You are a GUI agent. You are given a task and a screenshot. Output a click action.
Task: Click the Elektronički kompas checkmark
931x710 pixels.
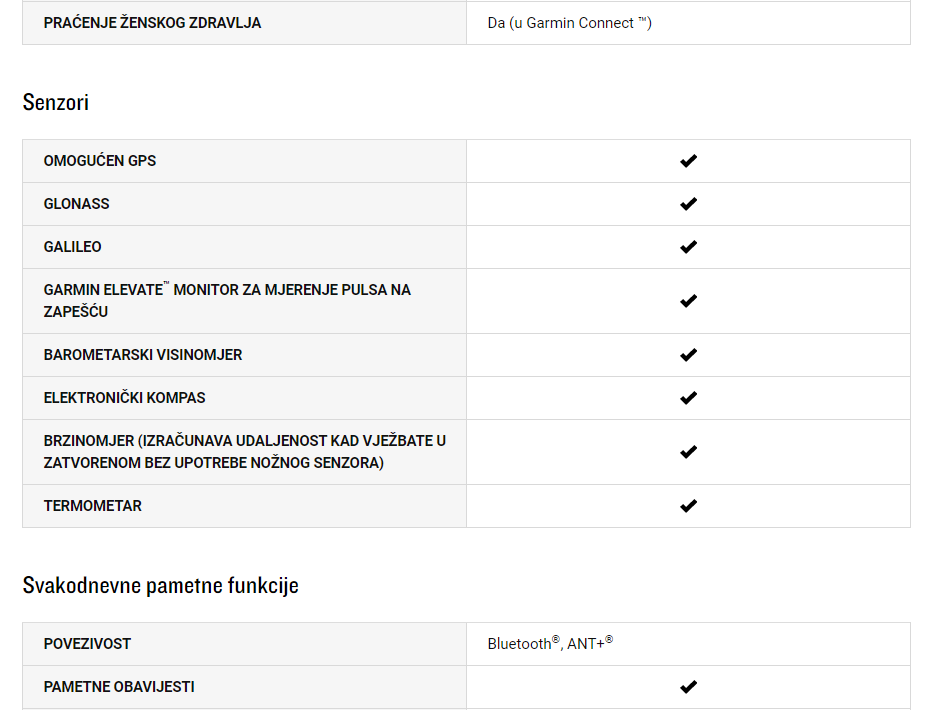[x=688, y=398]
